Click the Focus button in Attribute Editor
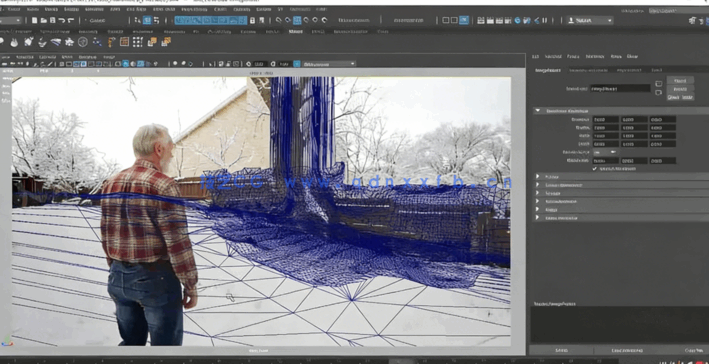Screen dimensions: 709x364 [680, 80]
